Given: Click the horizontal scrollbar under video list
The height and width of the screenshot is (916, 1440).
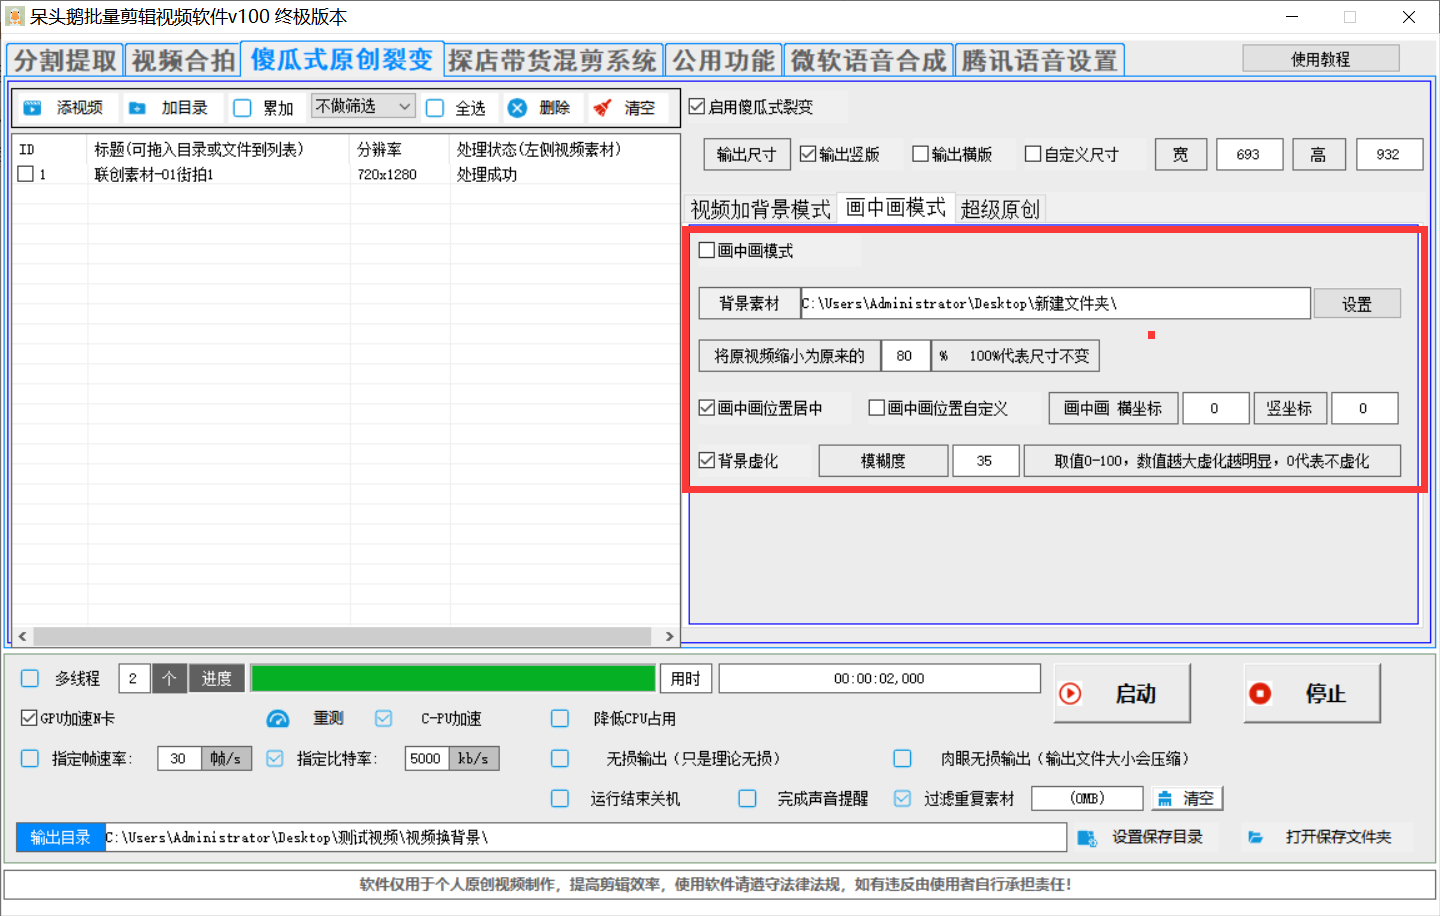Looking at the screenshot, I should pos(340,636).
